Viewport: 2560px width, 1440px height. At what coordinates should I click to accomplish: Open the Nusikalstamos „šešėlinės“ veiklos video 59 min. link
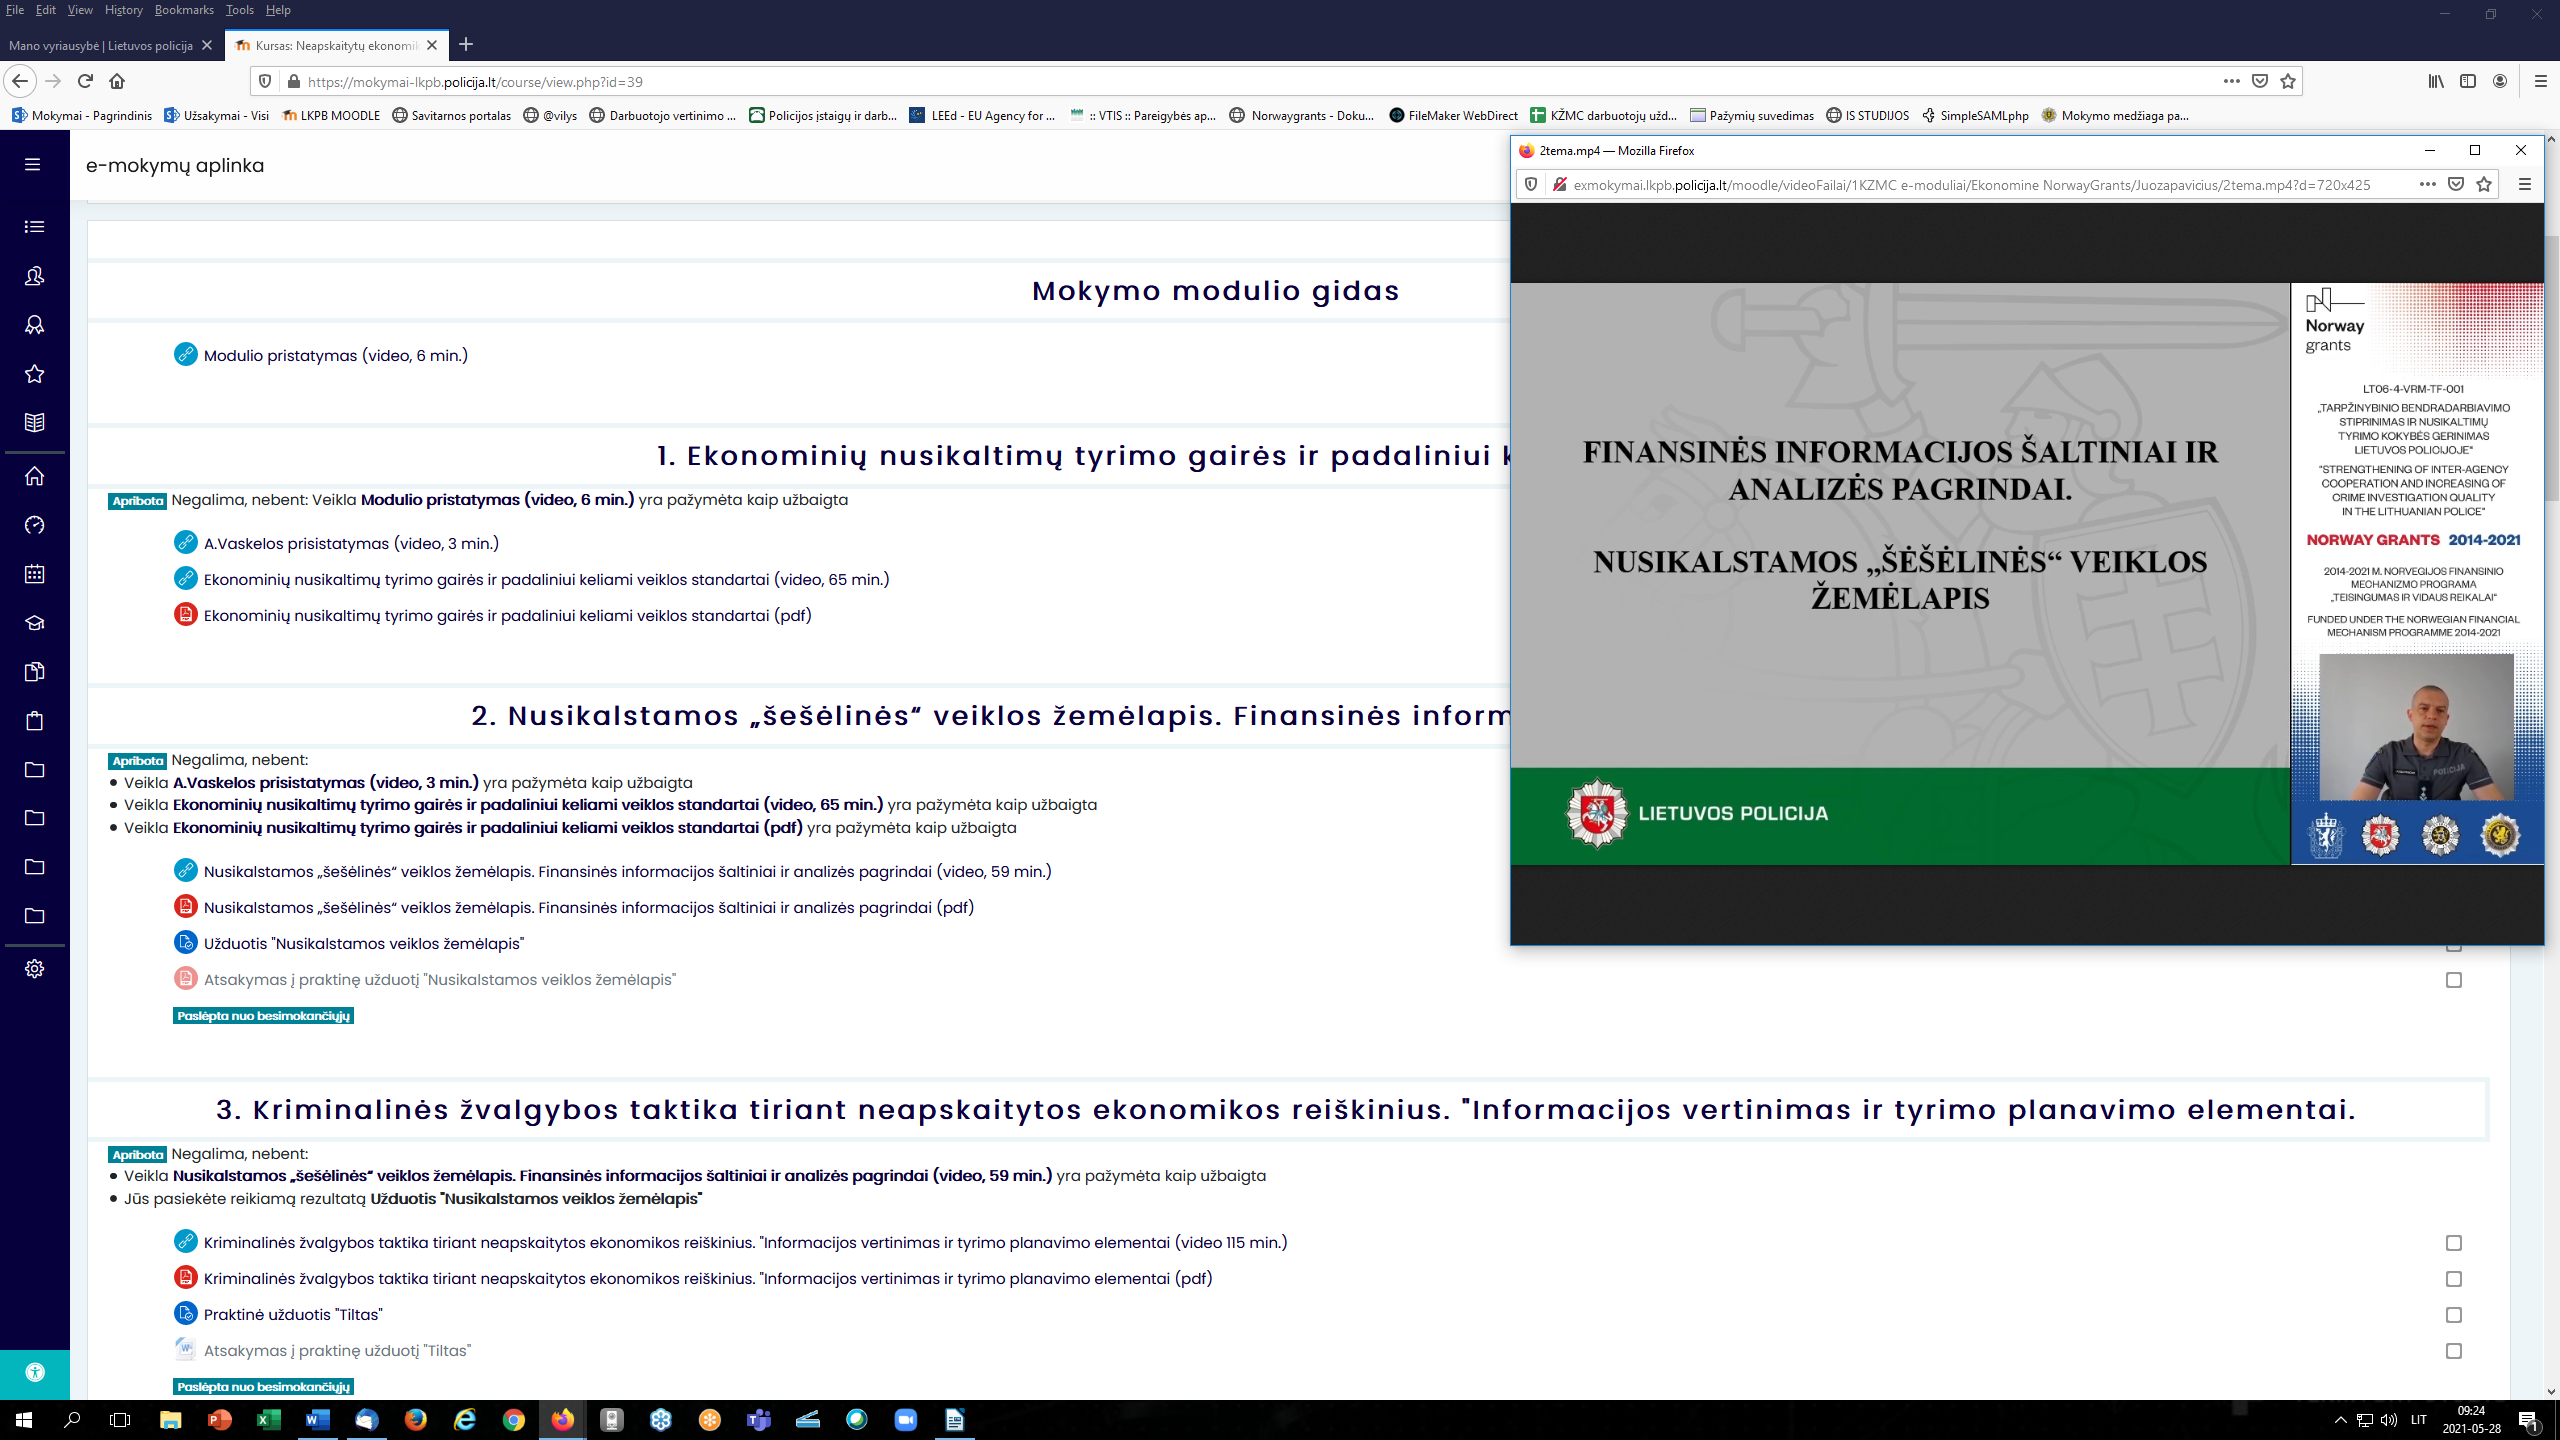click(628, 871)
